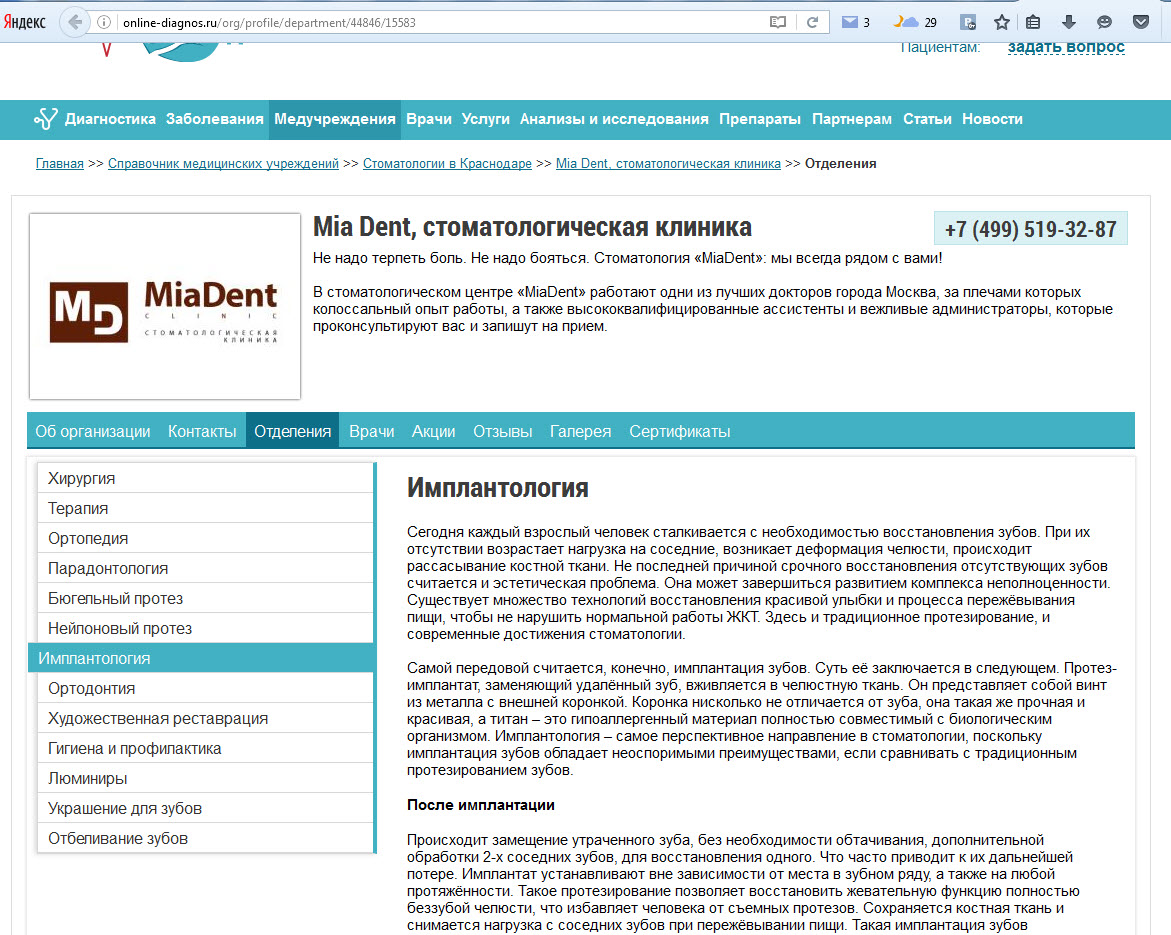The height and width of the screenshot is (935, 1171).
Task: Open Диагностика in the main menu
Action: (x=110, y=119)
